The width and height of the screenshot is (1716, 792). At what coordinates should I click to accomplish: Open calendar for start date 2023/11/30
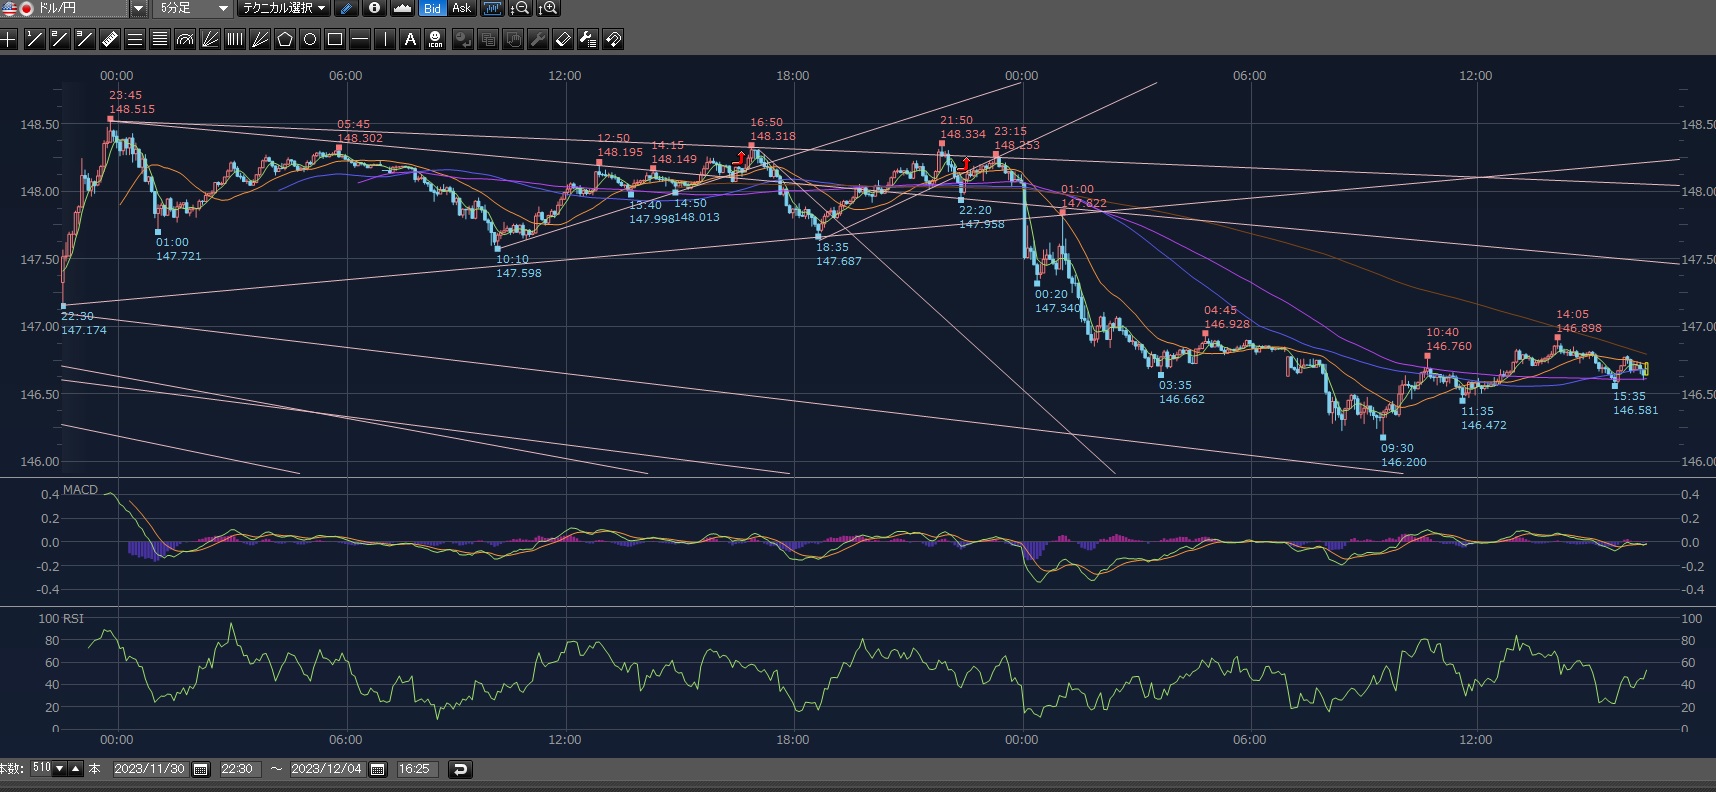200,769
